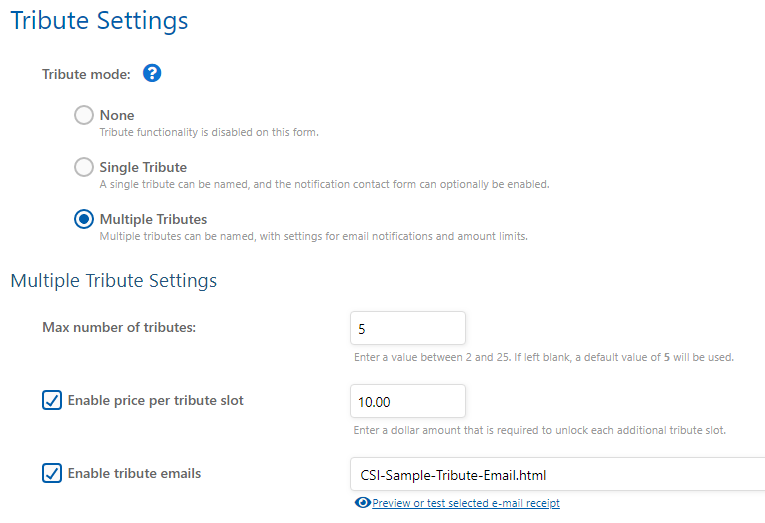Click the "Enable tribute emails" label text
Screen dimensions: 765x523
pos(134,473)
